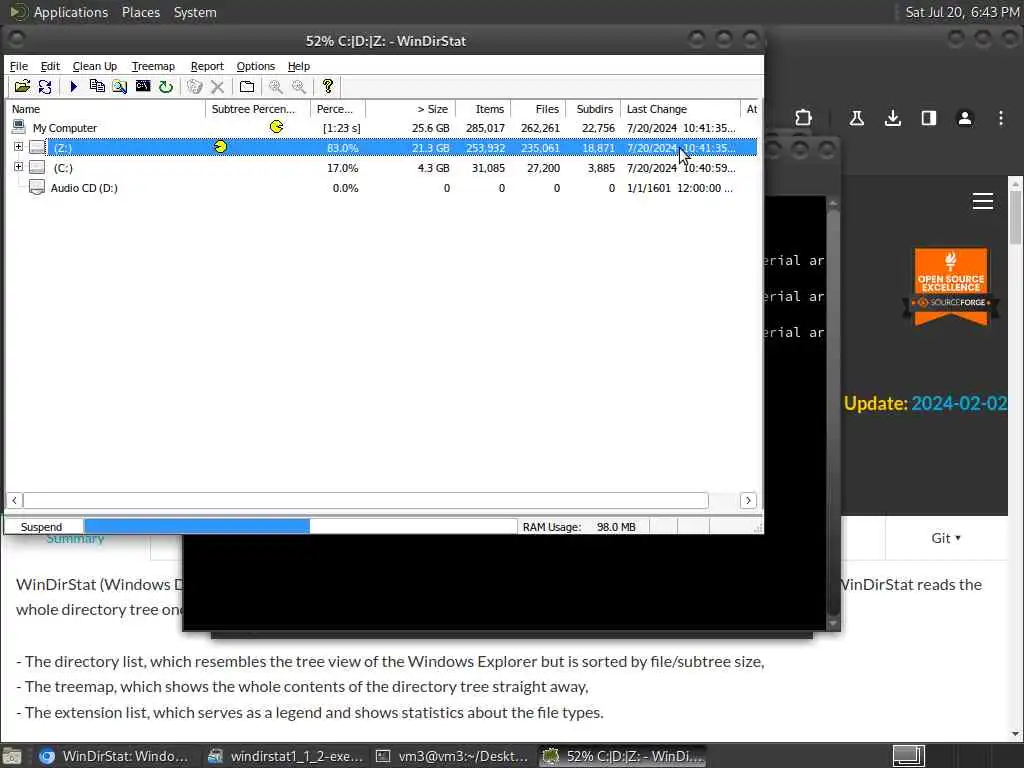Click the yellow Help question mark icon
Image resolution: width=1024 pixels, height=768 pixels.
328,86
